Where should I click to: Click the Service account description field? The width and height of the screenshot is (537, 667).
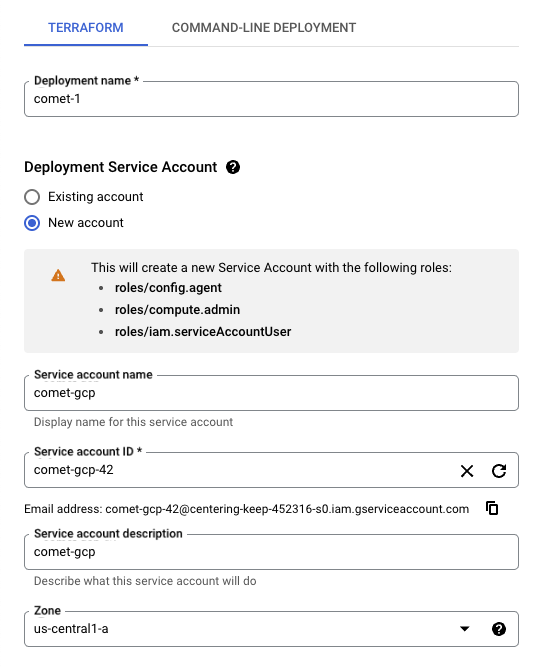point(271,552)
